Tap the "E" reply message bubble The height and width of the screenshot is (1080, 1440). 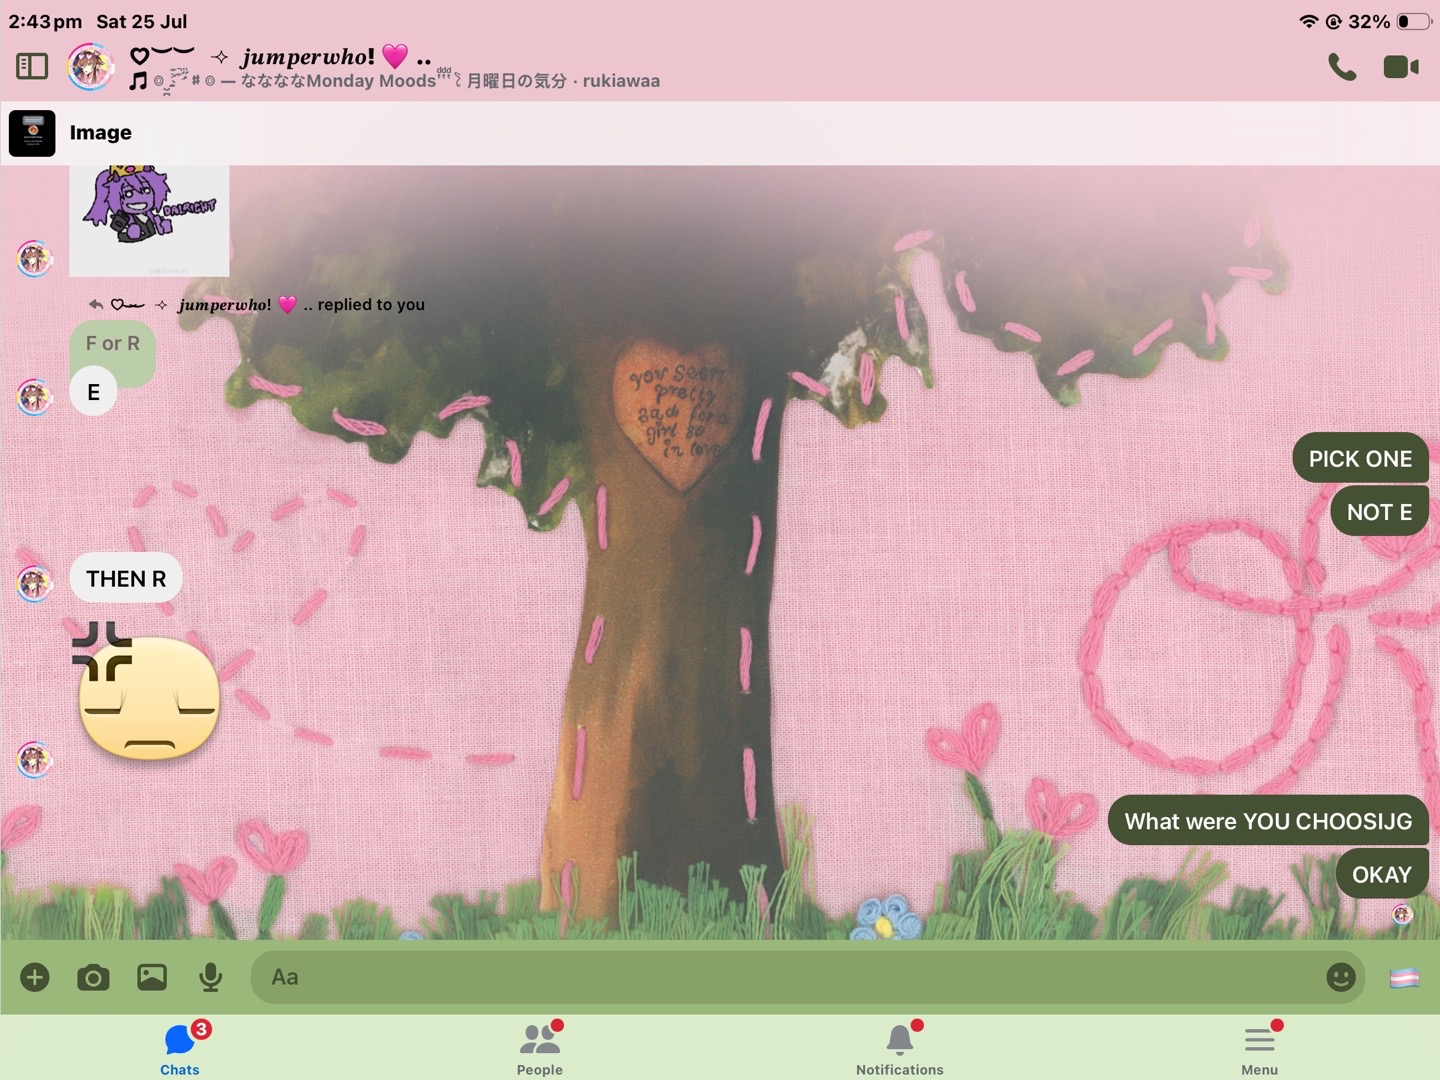click(93, 392)
